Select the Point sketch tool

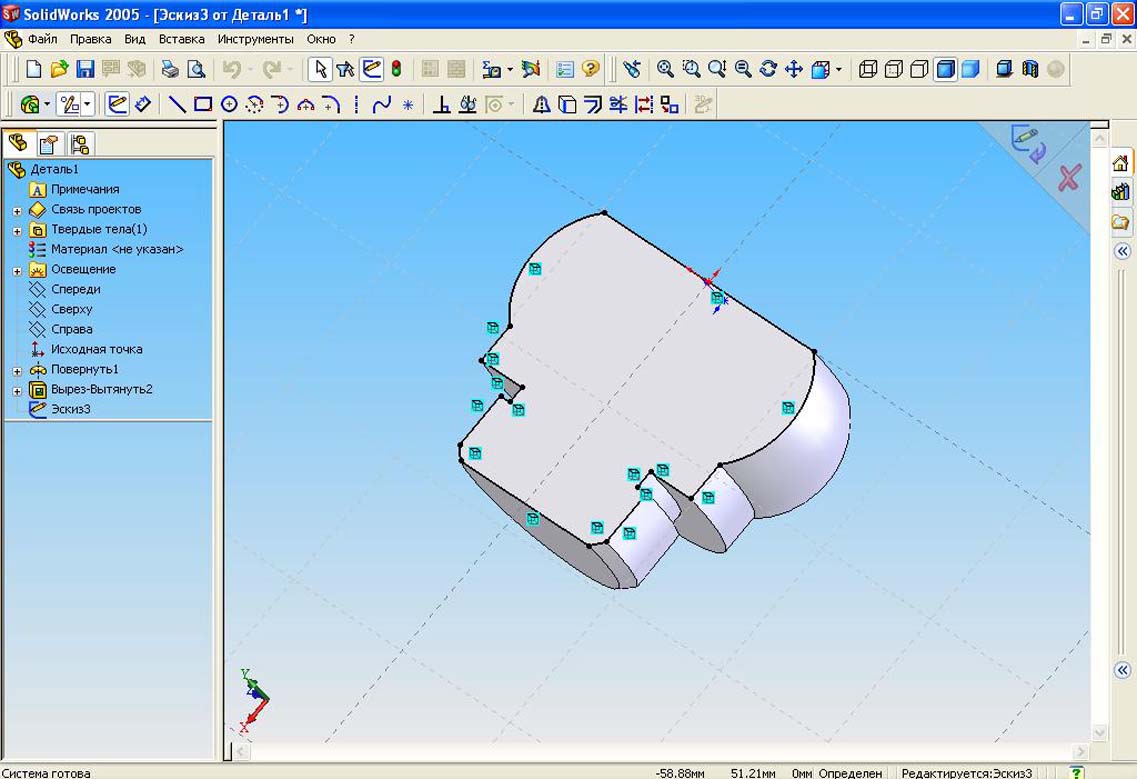408,104
